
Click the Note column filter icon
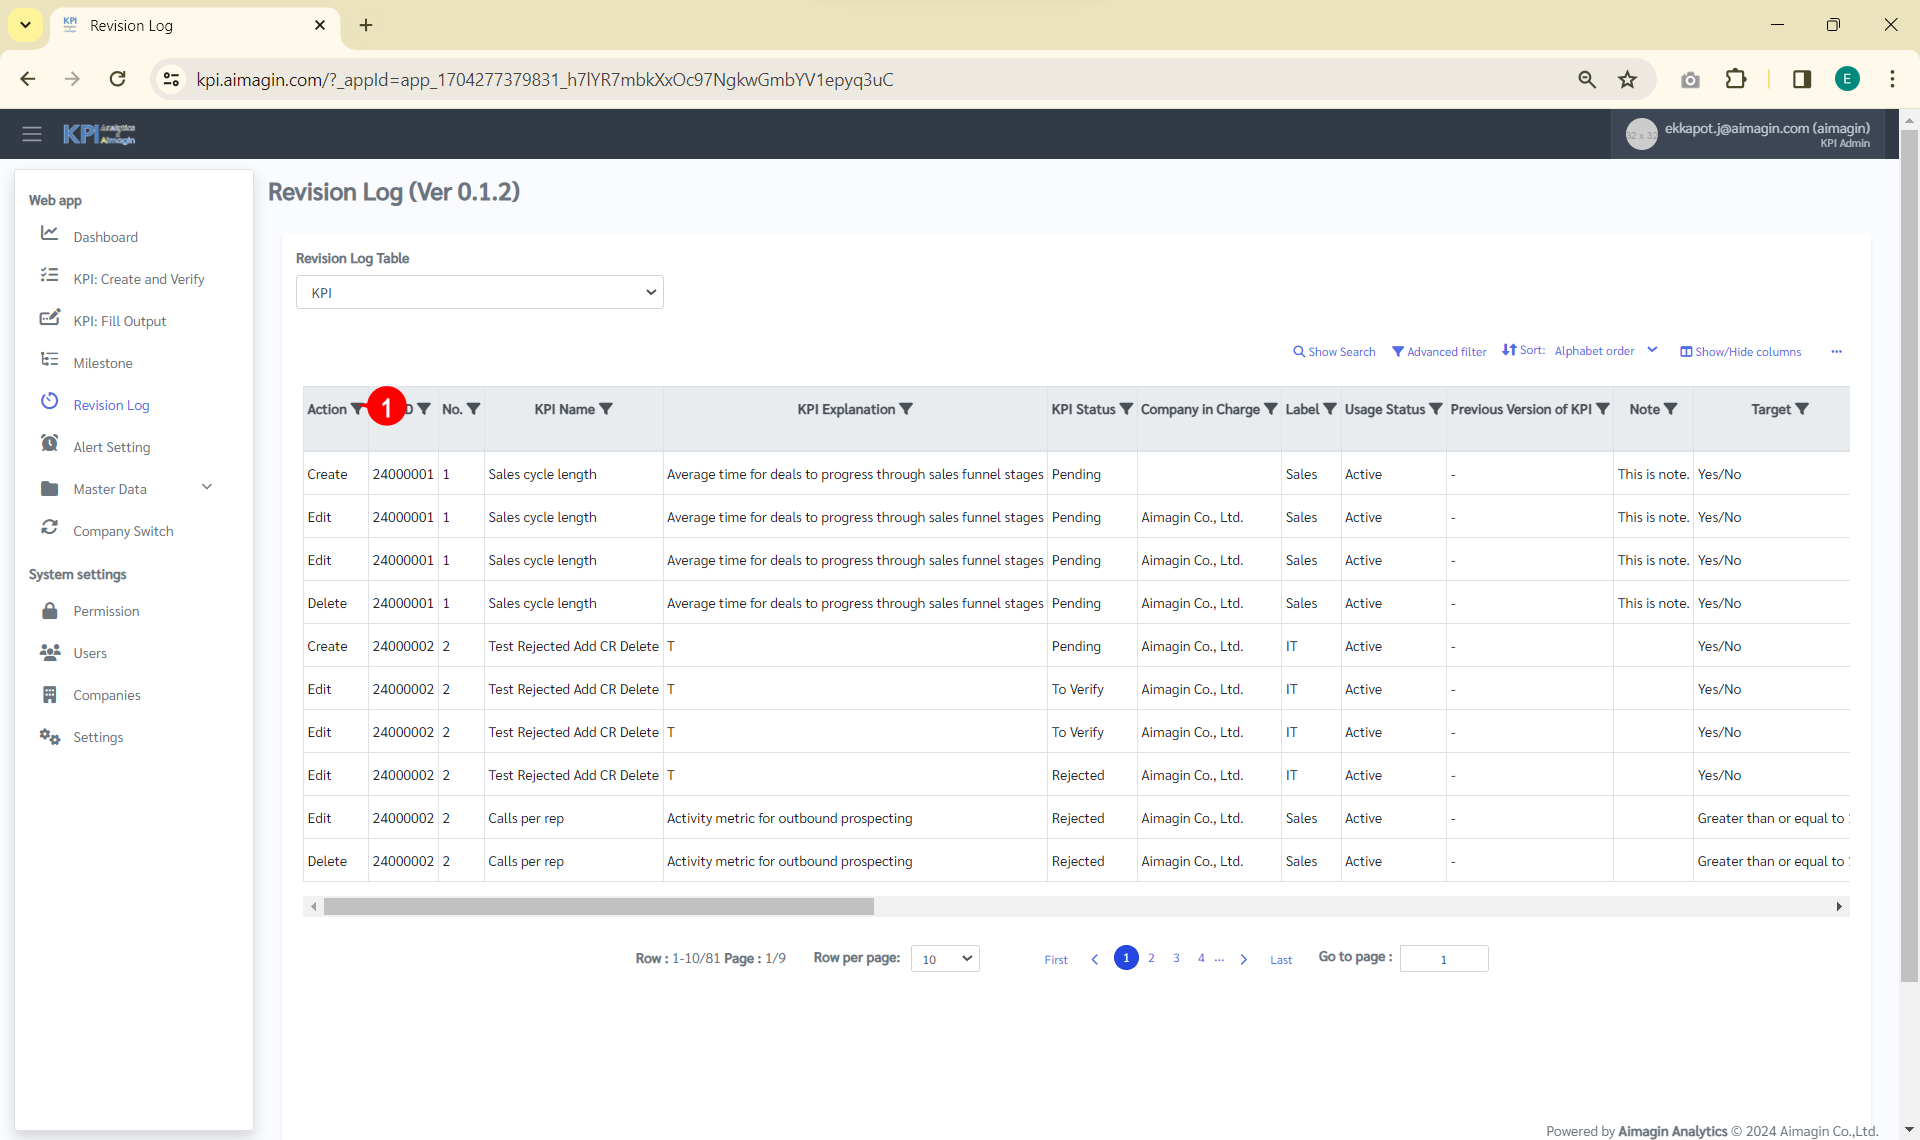pyautogui.click(x=1671, y=409)
